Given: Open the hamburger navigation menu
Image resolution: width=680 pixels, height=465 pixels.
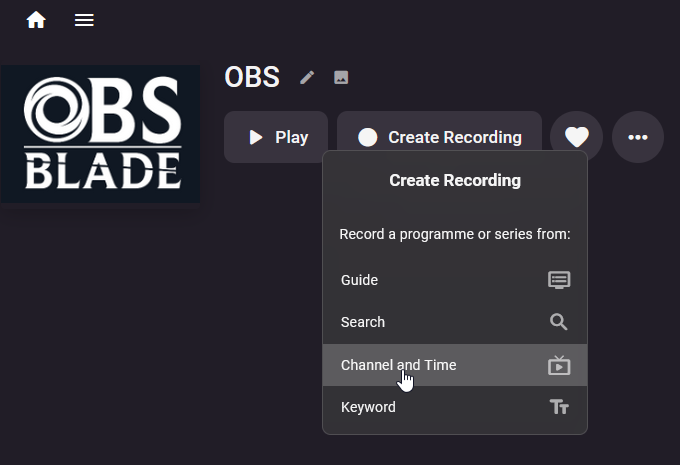Looking at the screenshot, I should click(x=84, y=20).
